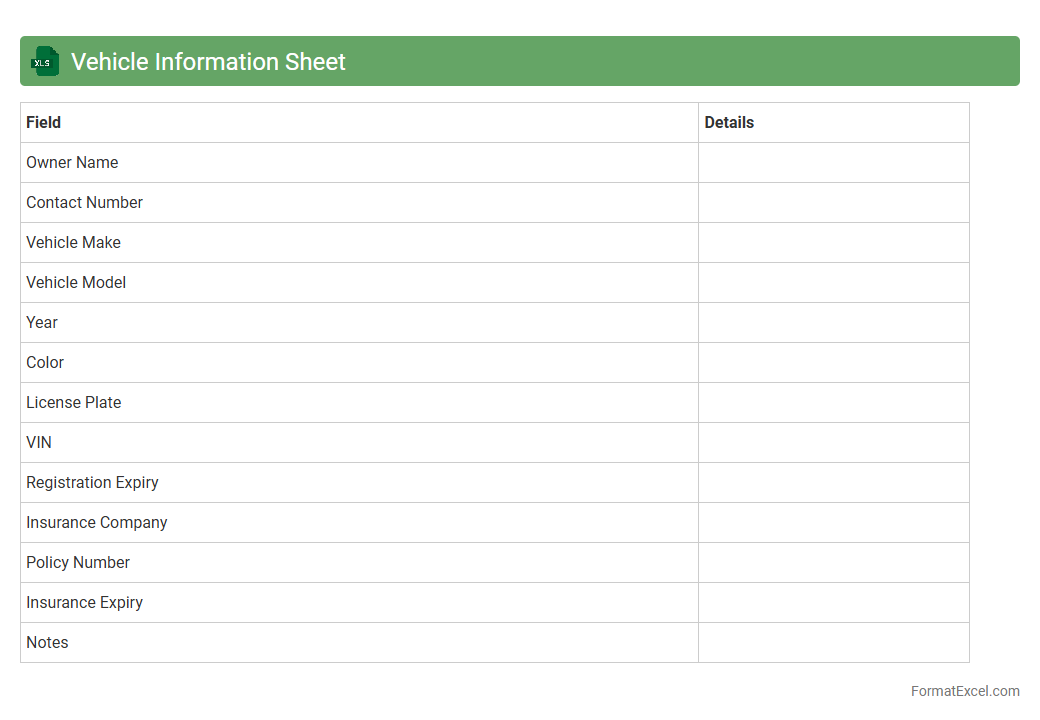Click the empty Details cell for Notes

click(x=833, y=642)
